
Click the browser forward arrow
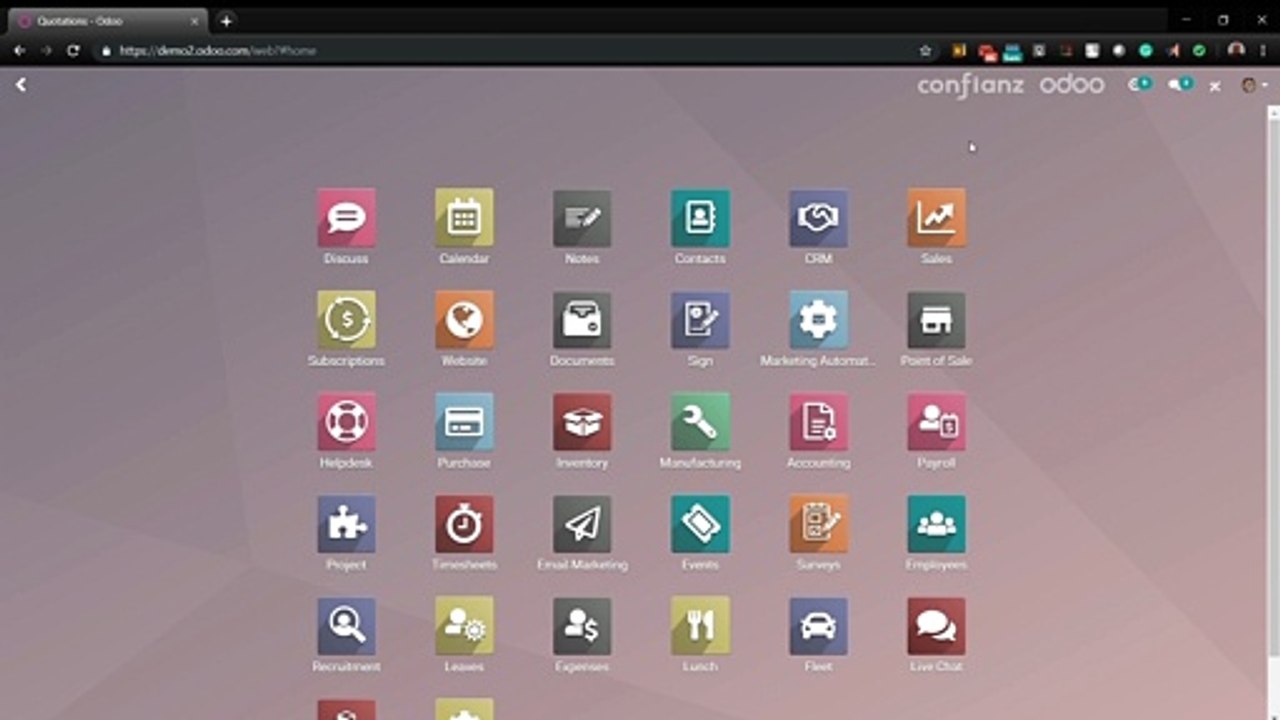point(46,50)
